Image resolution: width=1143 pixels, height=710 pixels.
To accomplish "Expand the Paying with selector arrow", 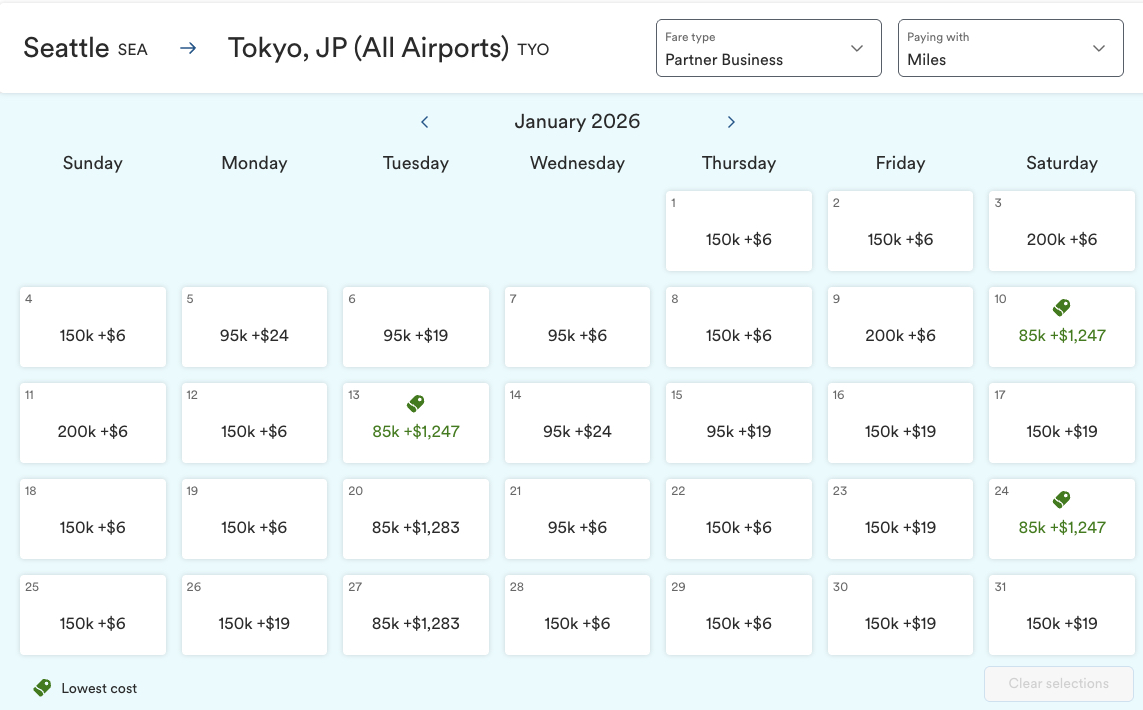I will [1098, 47].
